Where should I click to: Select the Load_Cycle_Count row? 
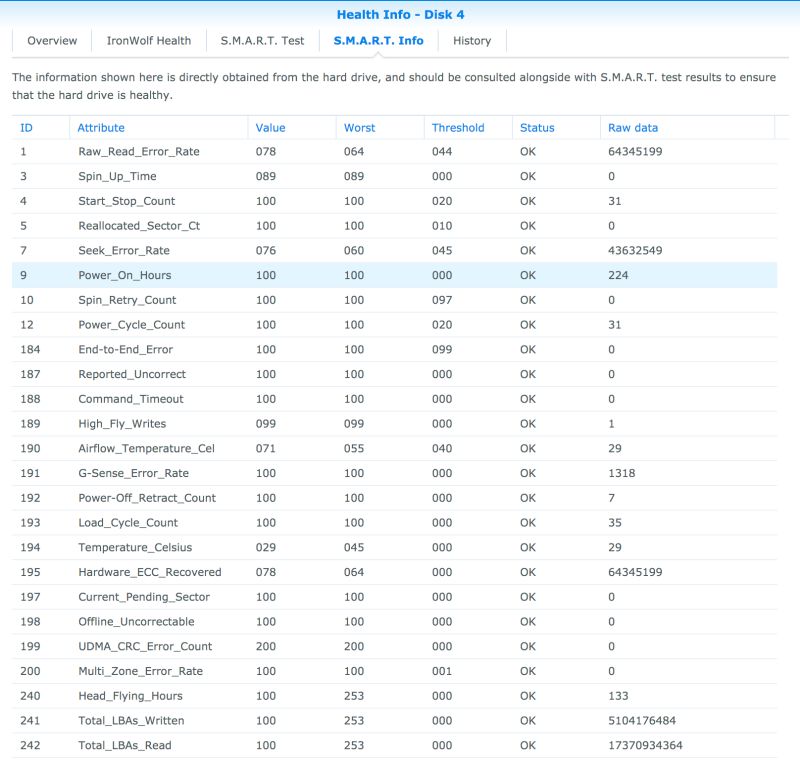tap(394, 523)
